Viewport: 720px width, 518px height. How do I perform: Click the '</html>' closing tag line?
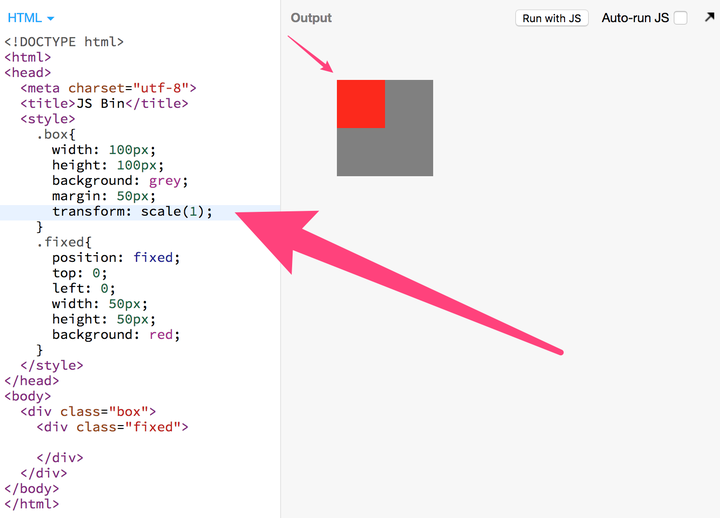click(x=32, y=504)
